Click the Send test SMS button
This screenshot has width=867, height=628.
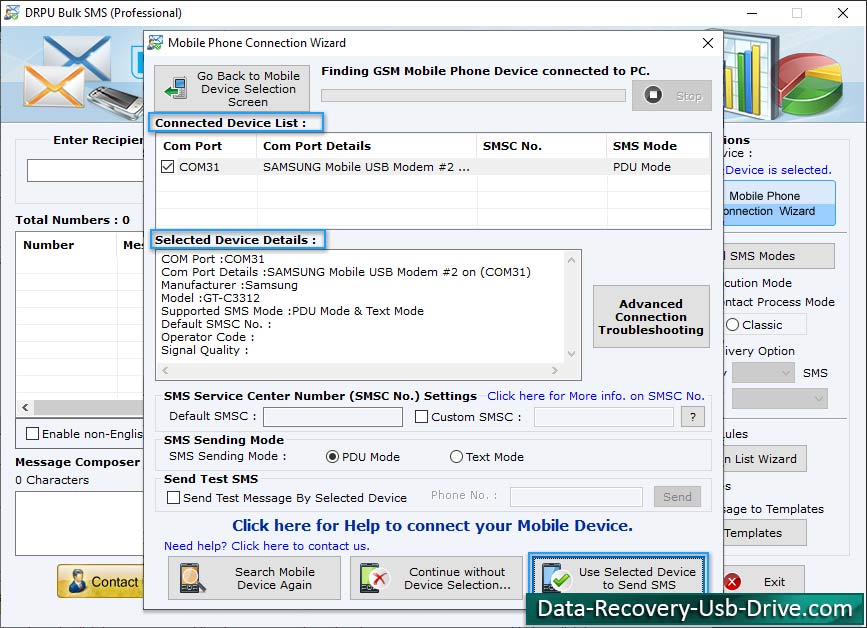[x=677, y=496]
